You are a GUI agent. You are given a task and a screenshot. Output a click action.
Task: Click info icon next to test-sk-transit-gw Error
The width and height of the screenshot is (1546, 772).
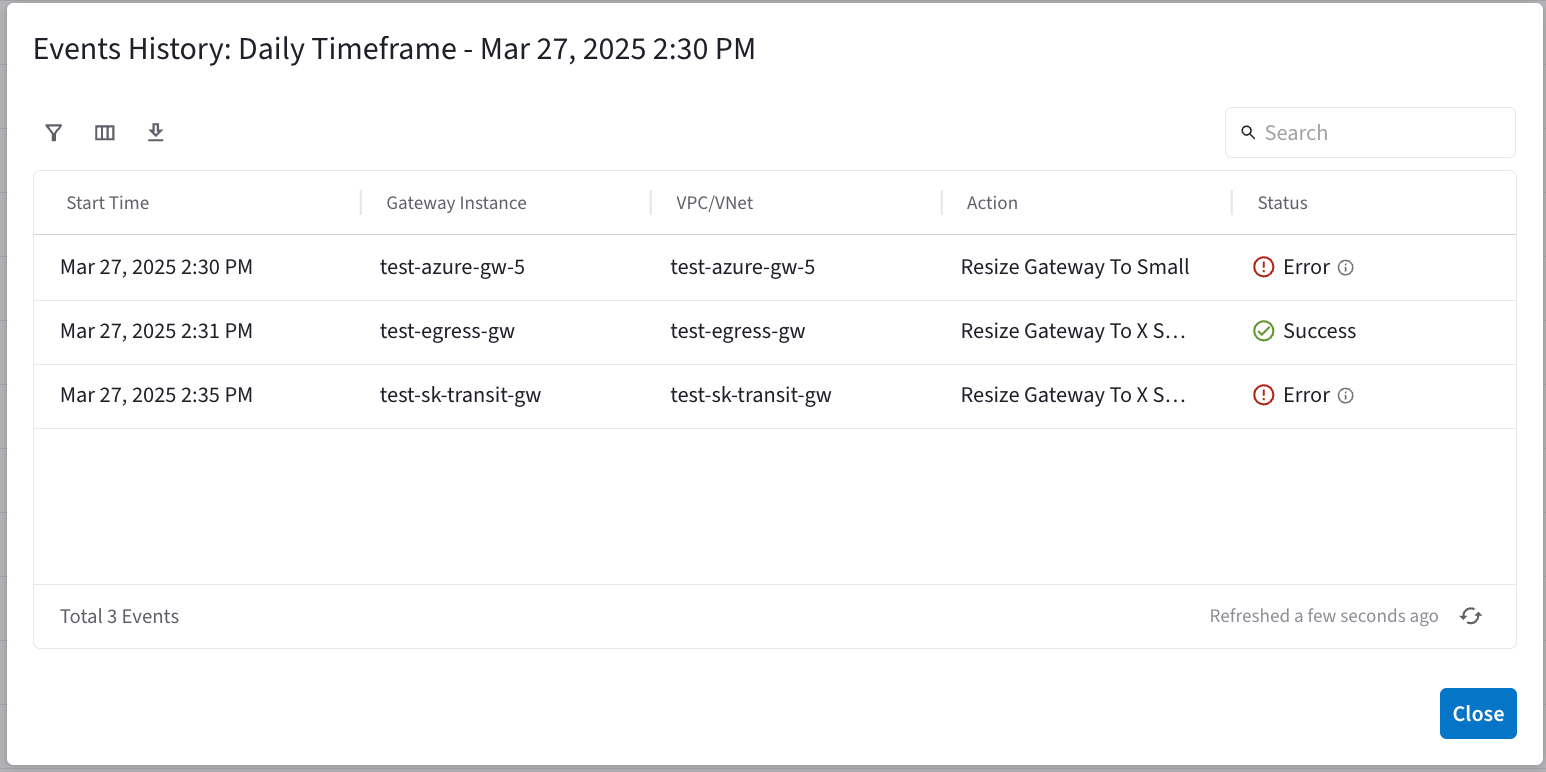(x=1346, y=396)
